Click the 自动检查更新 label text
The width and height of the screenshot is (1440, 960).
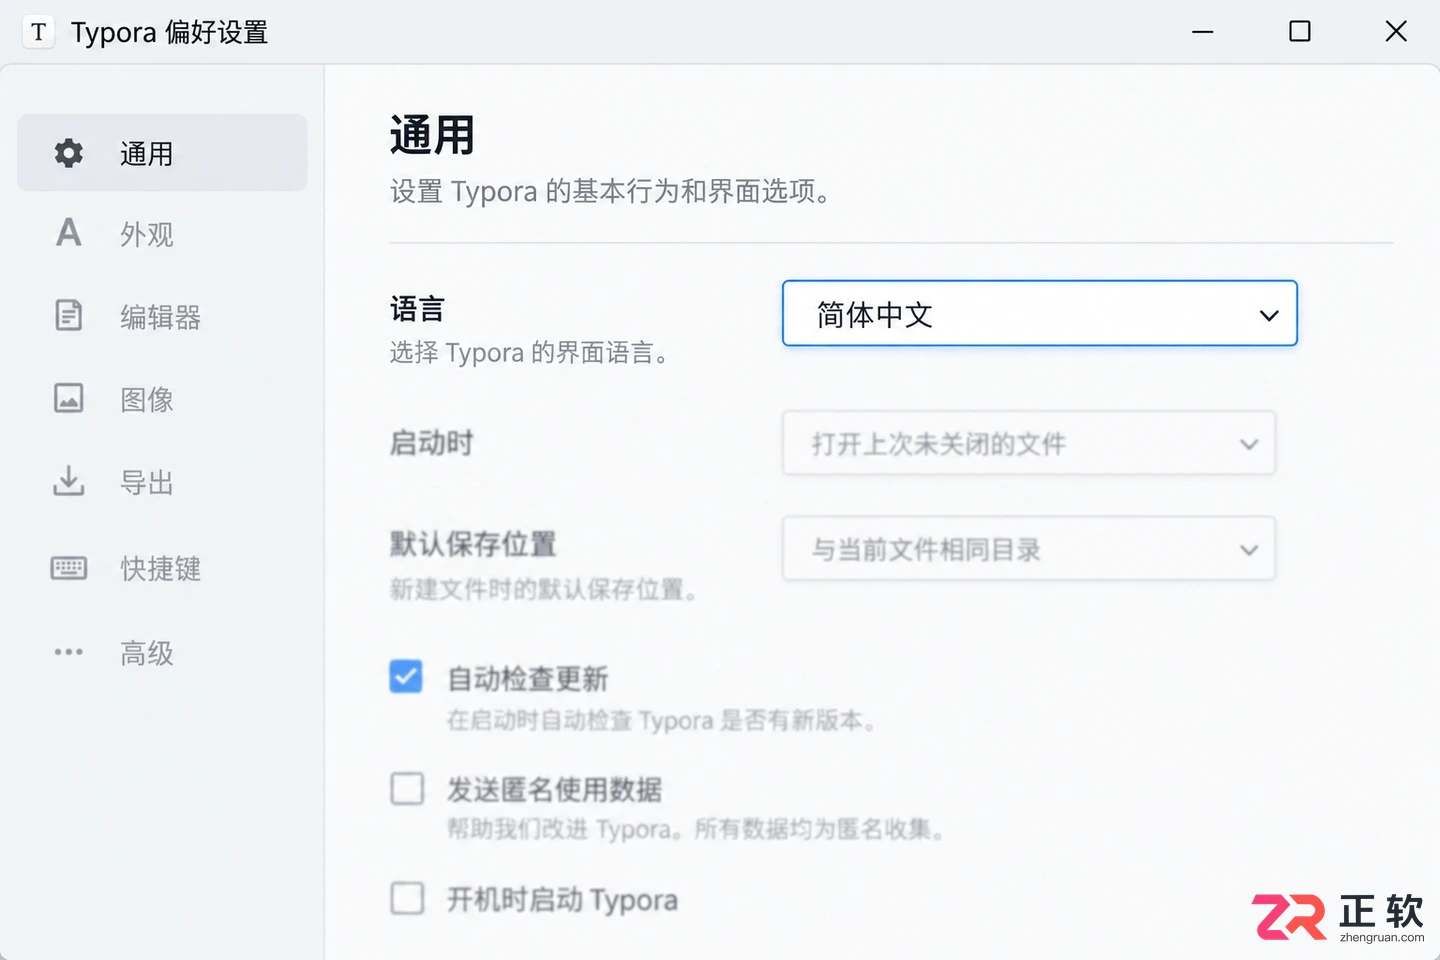click(527, 679)
